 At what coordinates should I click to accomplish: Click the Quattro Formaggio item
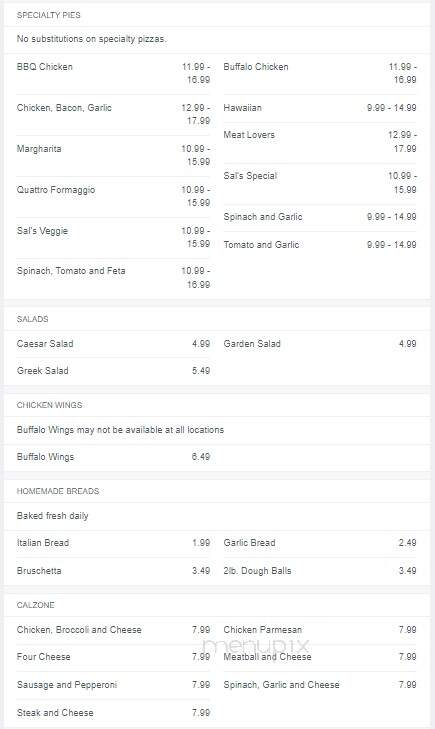tap(56, 190)
